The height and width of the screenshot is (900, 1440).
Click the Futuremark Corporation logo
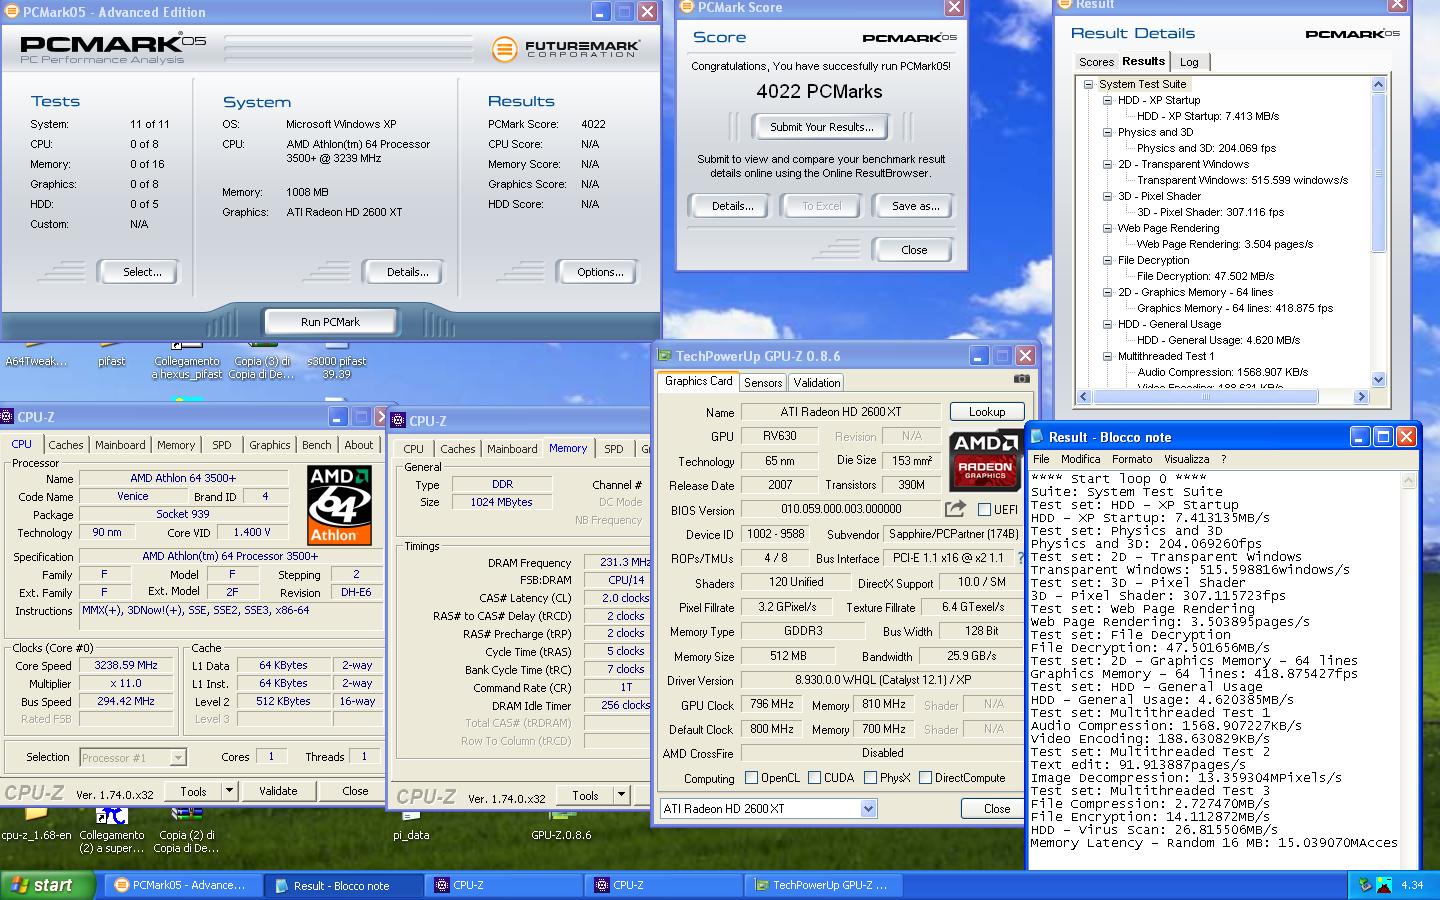(566, 48)
